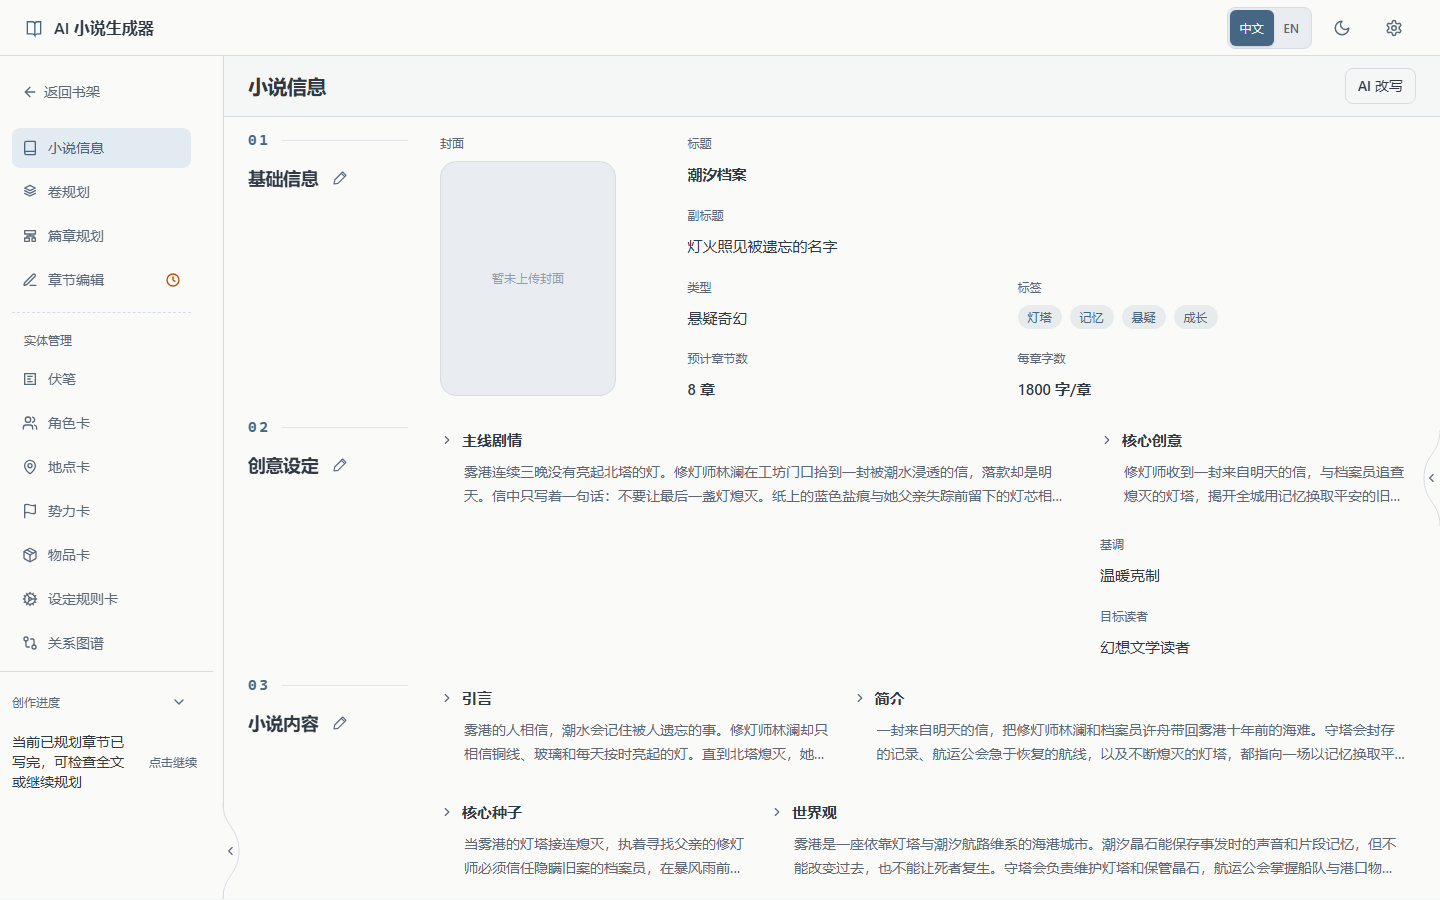Switch interface language to EN

(1291, 28)
